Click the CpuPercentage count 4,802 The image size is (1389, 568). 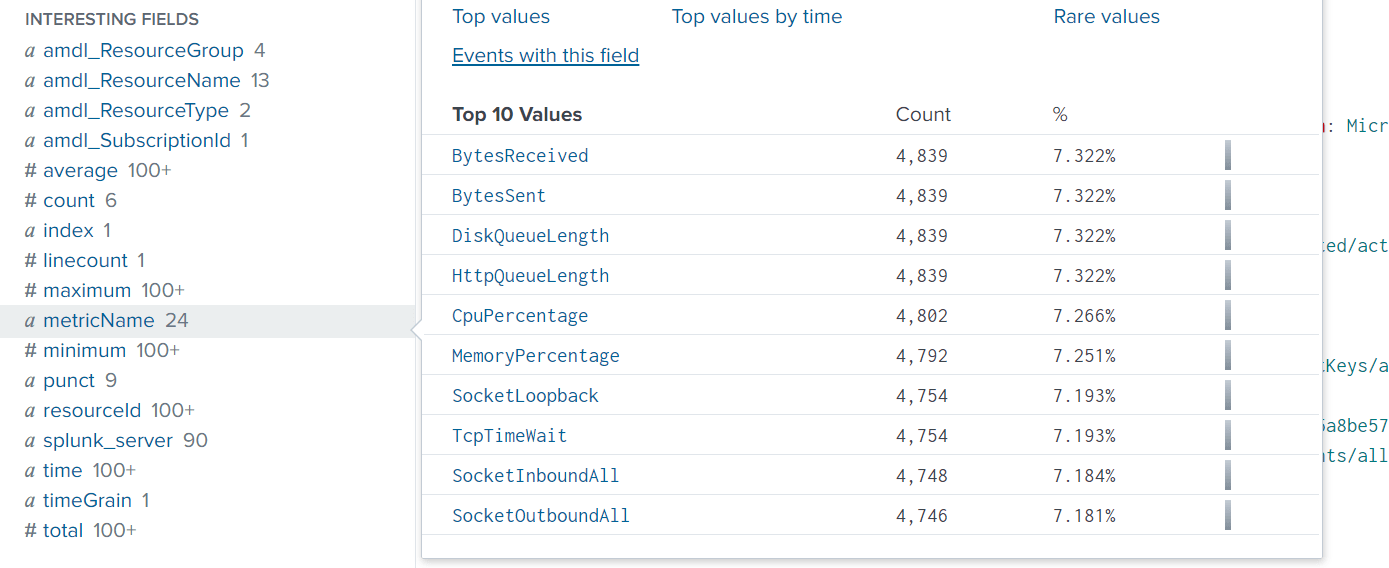922,316
